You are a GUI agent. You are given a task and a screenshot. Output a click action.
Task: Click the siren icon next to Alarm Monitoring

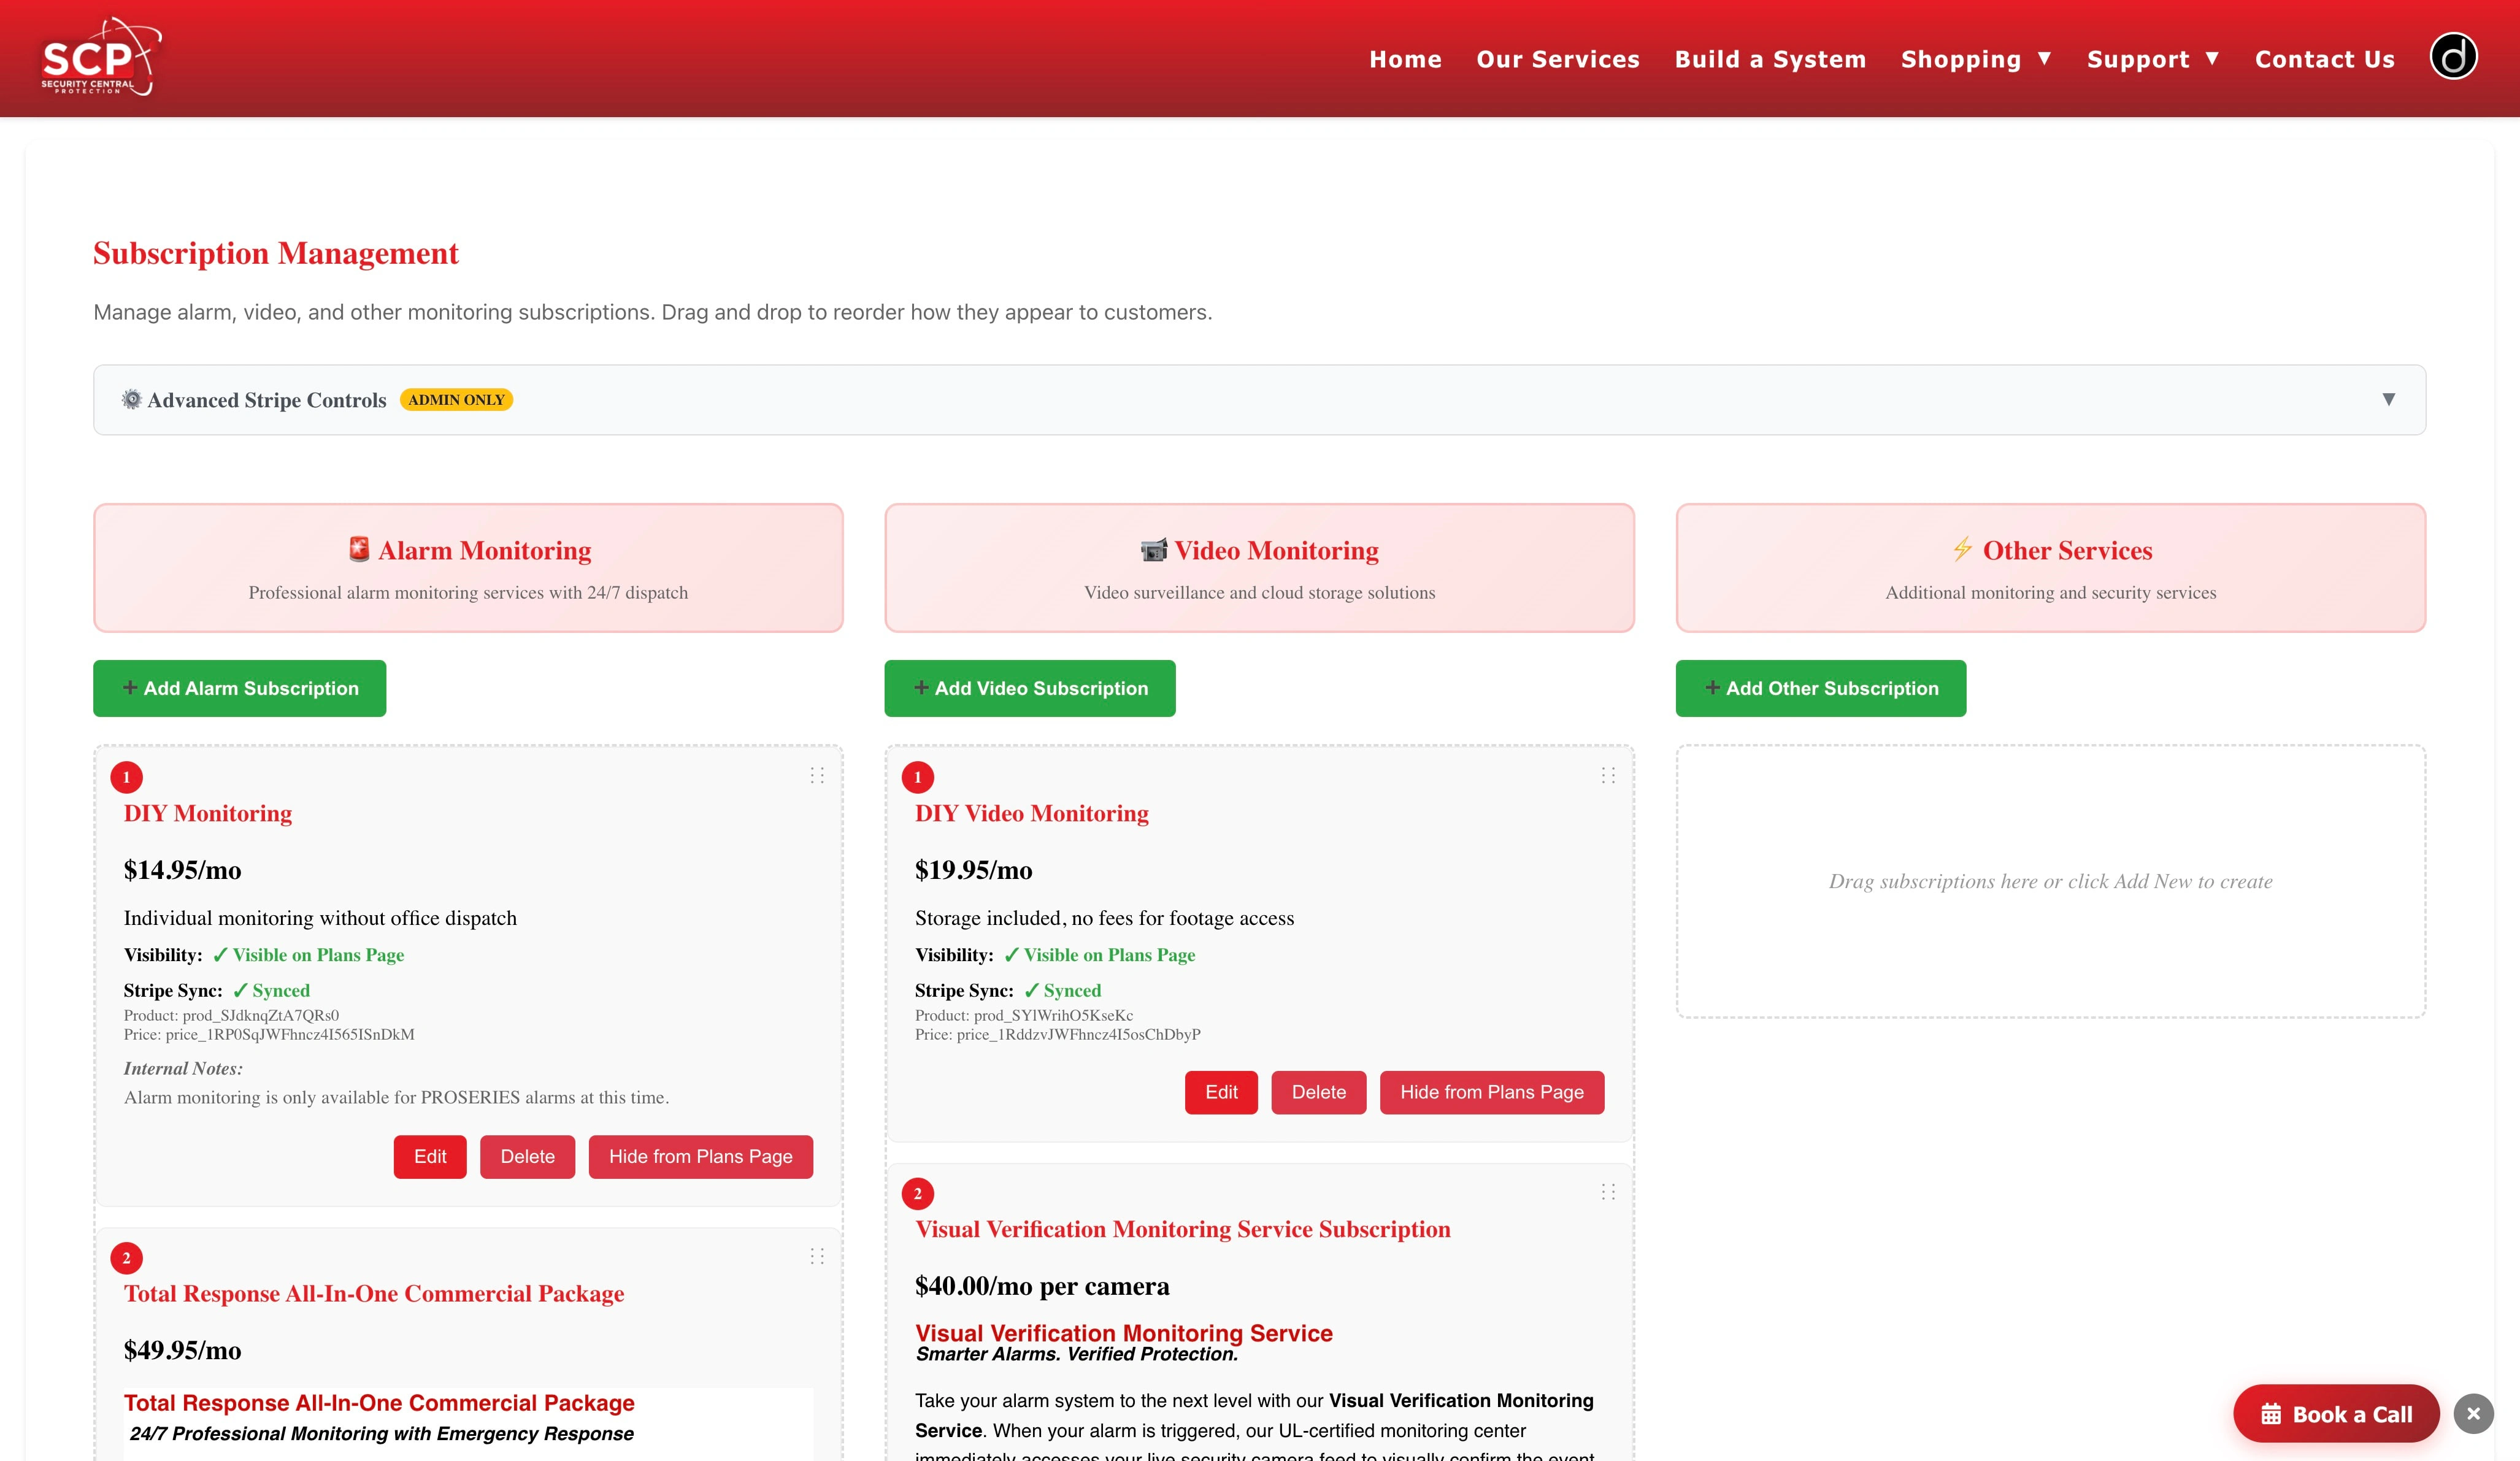pos(359,549)
